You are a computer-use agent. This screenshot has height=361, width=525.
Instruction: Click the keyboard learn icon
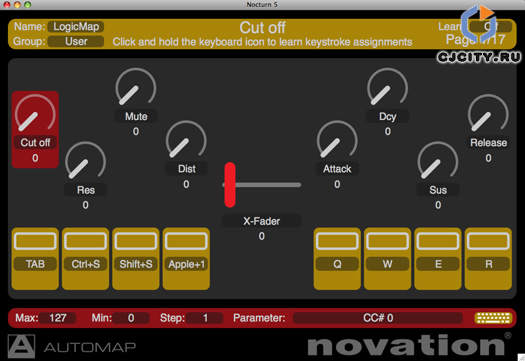(x=493, y=318)
